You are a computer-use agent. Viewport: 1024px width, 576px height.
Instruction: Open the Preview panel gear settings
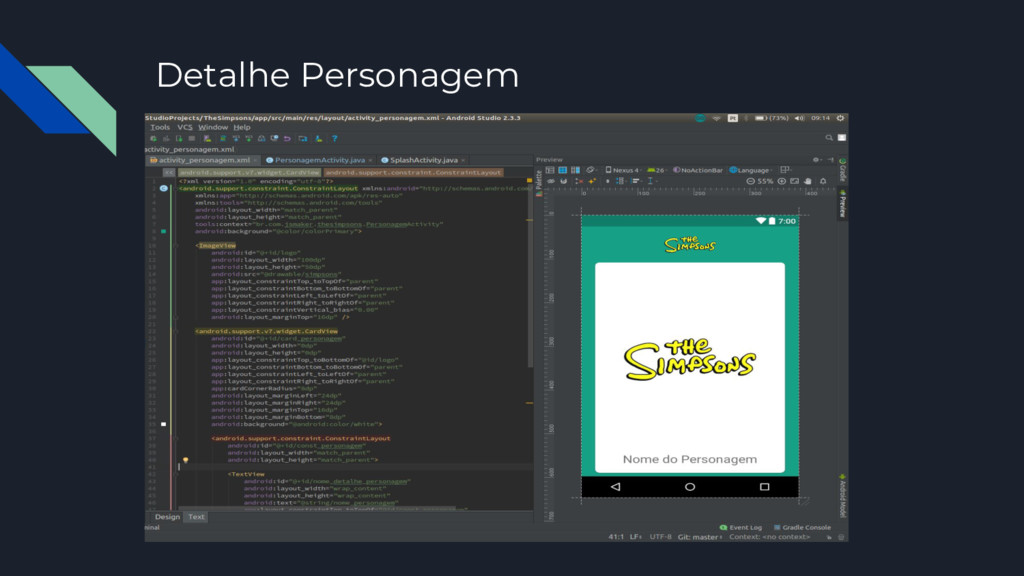coord(816,160)
